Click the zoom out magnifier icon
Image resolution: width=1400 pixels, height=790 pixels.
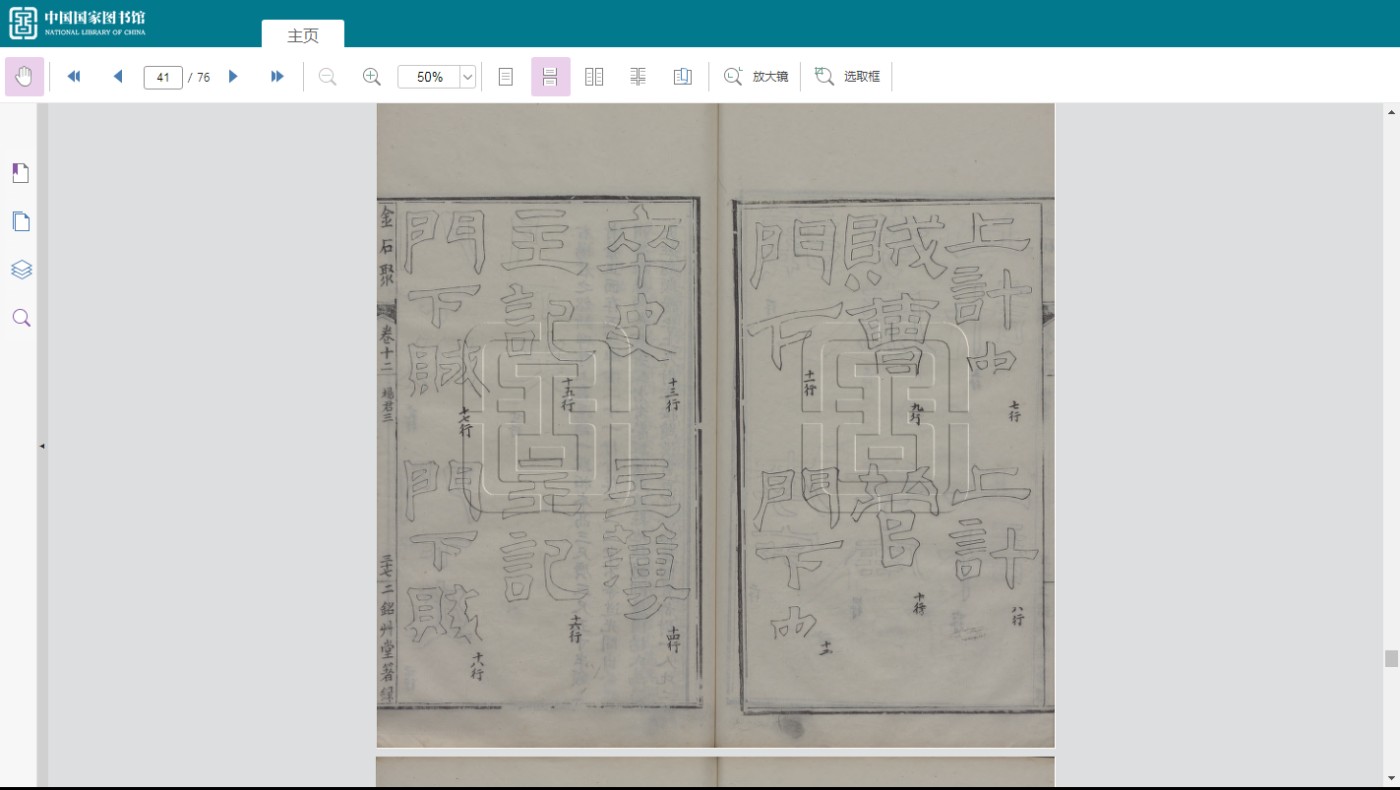point(327,77)
